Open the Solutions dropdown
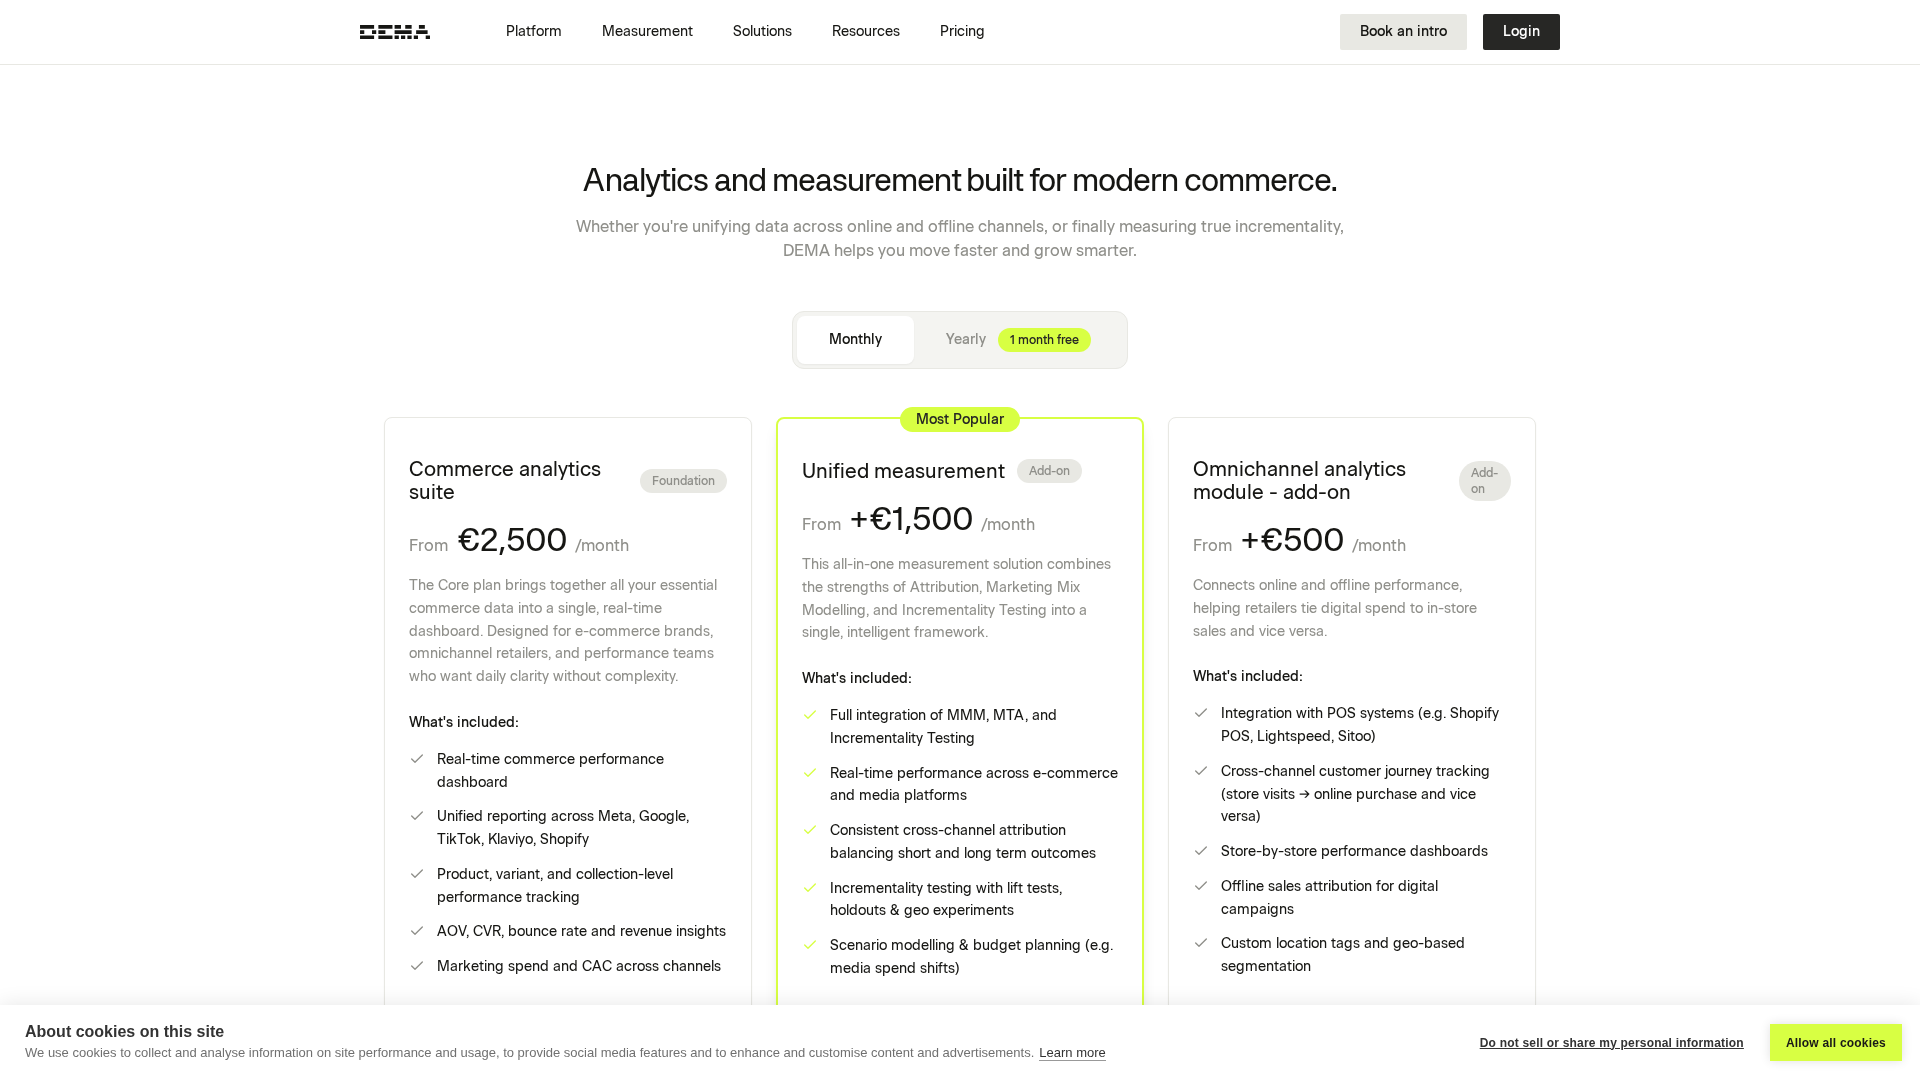 click(762, 32)
